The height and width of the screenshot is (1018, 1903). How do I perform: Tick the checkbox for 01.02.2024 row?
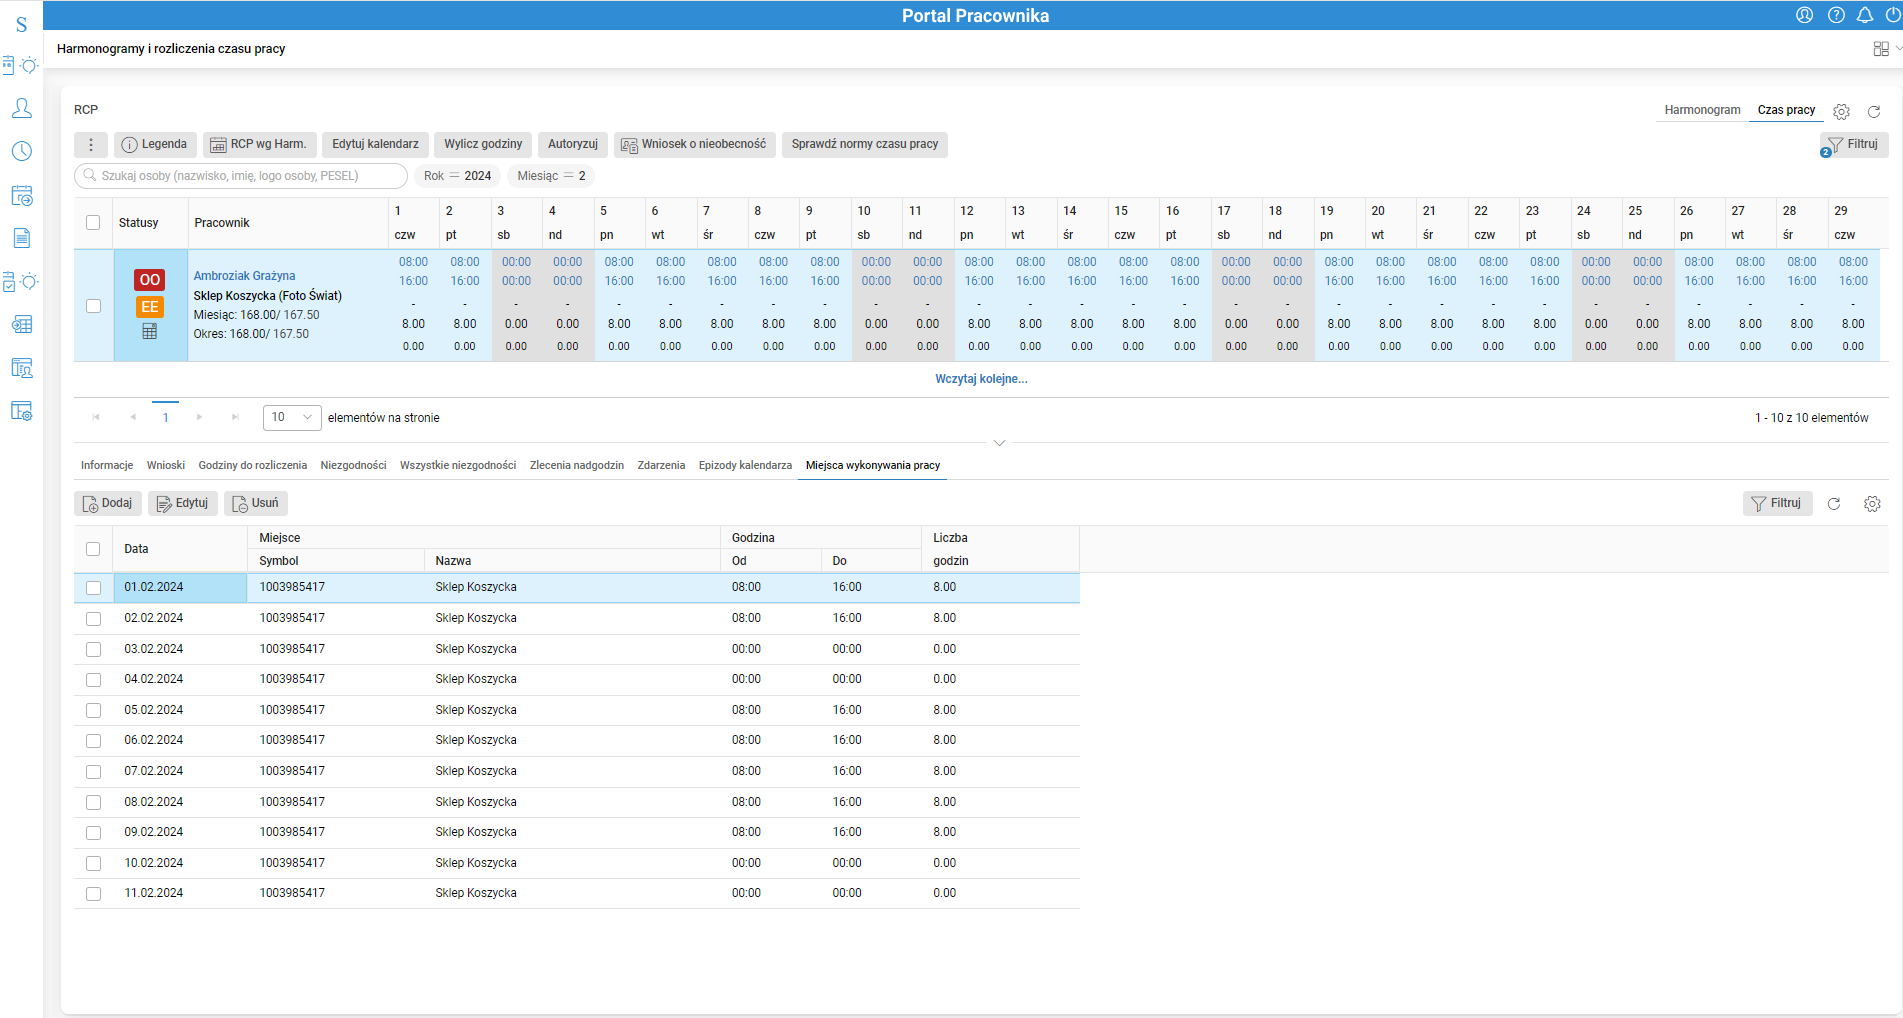93,588
